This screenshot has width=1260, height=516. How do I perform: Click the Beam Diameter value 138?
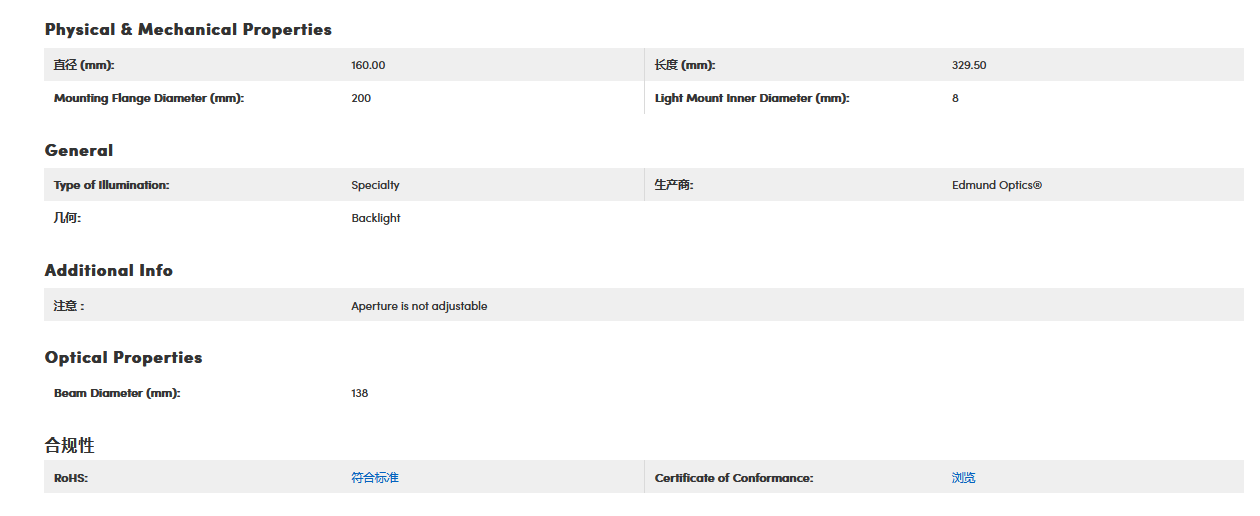[x=360, y=393]
